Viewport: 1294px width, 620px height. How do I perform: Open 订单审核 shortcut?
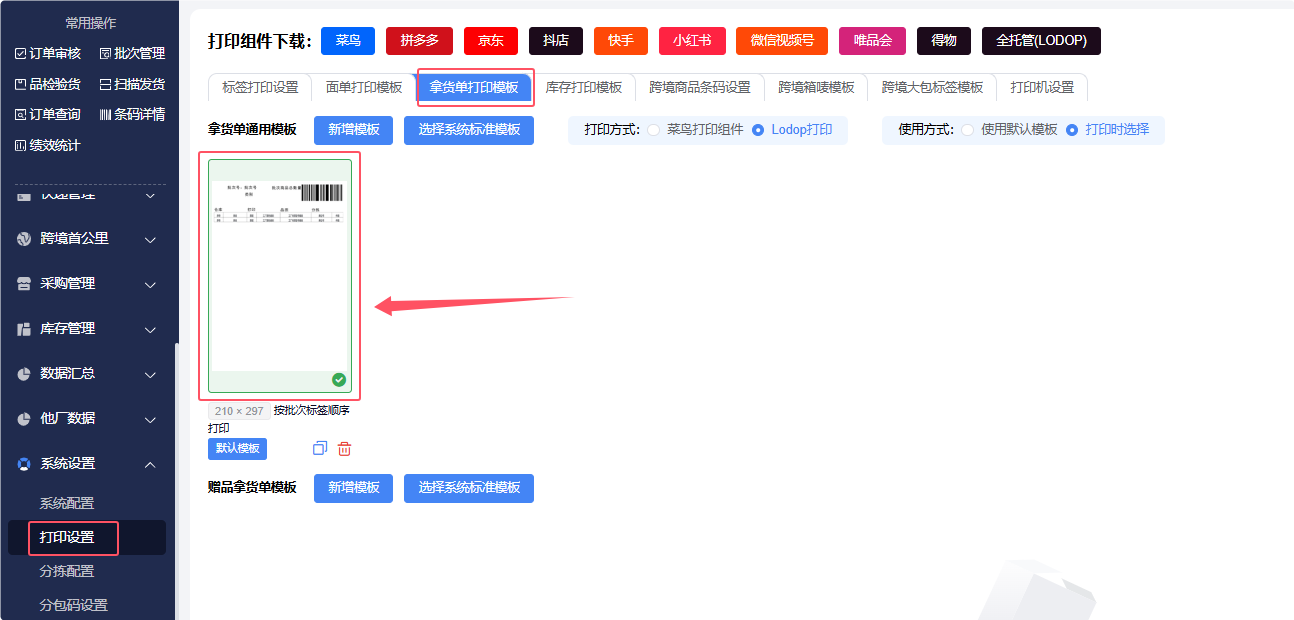point(48,53)
